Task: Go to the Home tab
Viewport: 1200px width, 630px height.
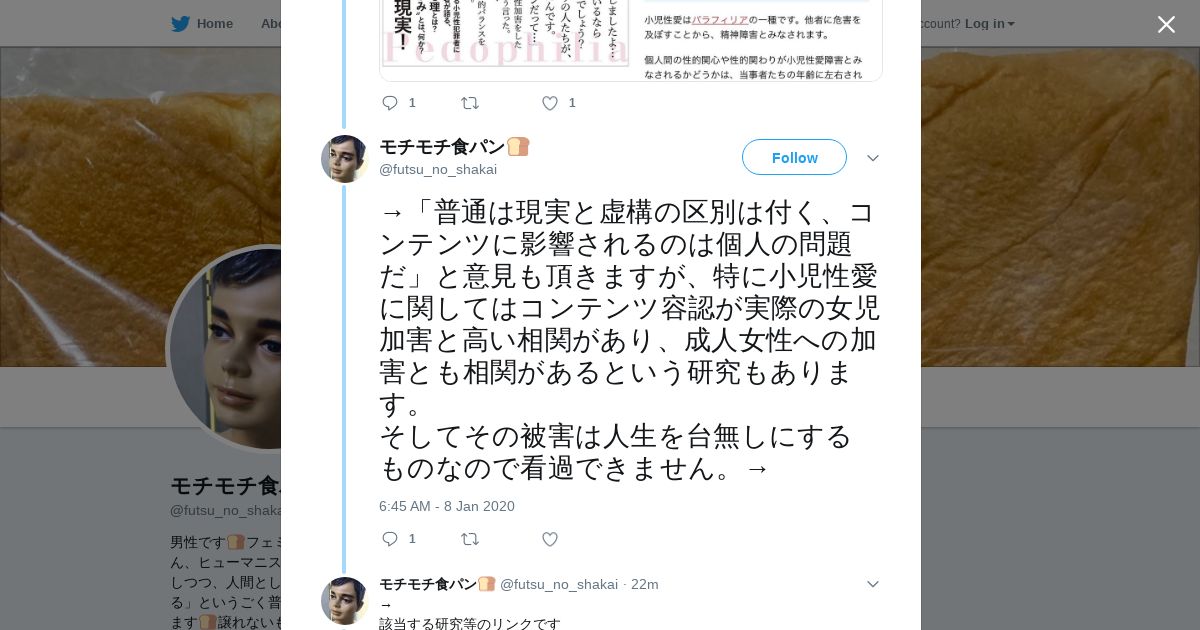Action: click(202, 24)
